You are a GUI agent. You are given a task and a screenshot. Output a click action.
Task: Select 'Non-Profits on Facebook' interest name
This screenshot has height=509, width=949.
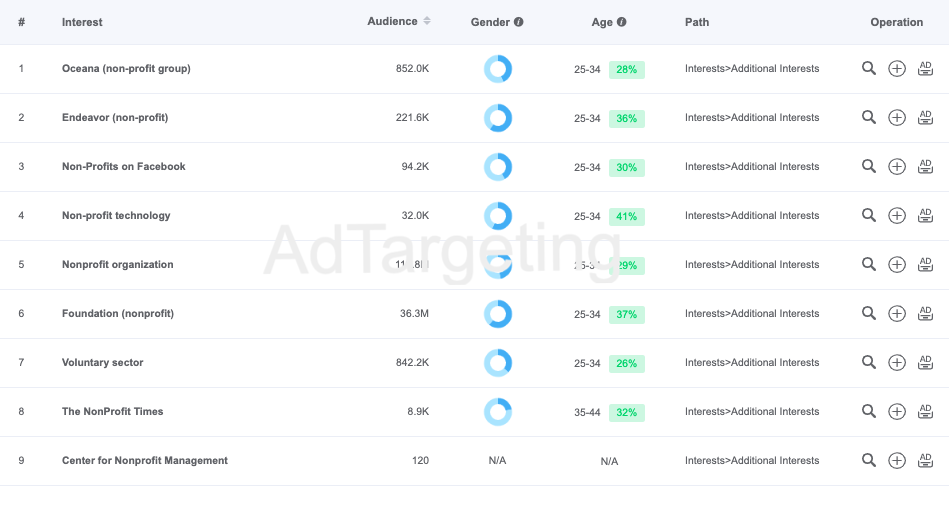tap(123, 166)
